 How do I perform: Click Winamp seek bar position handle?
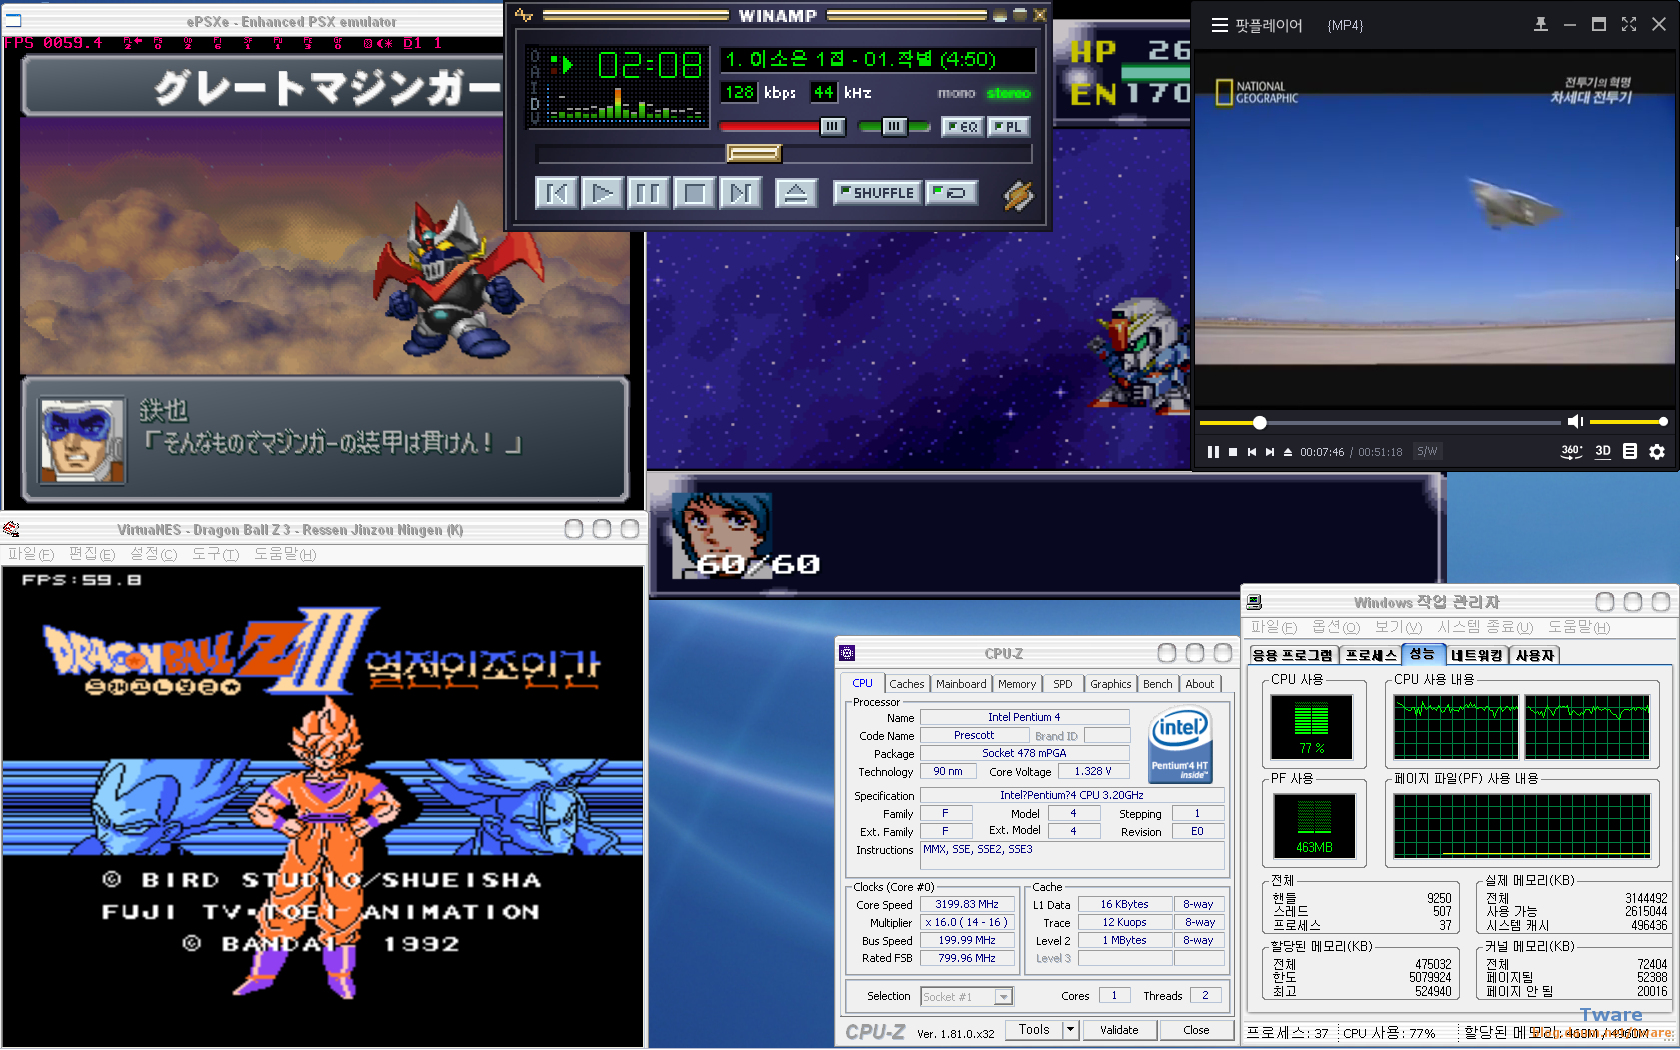tap(753, 153)
